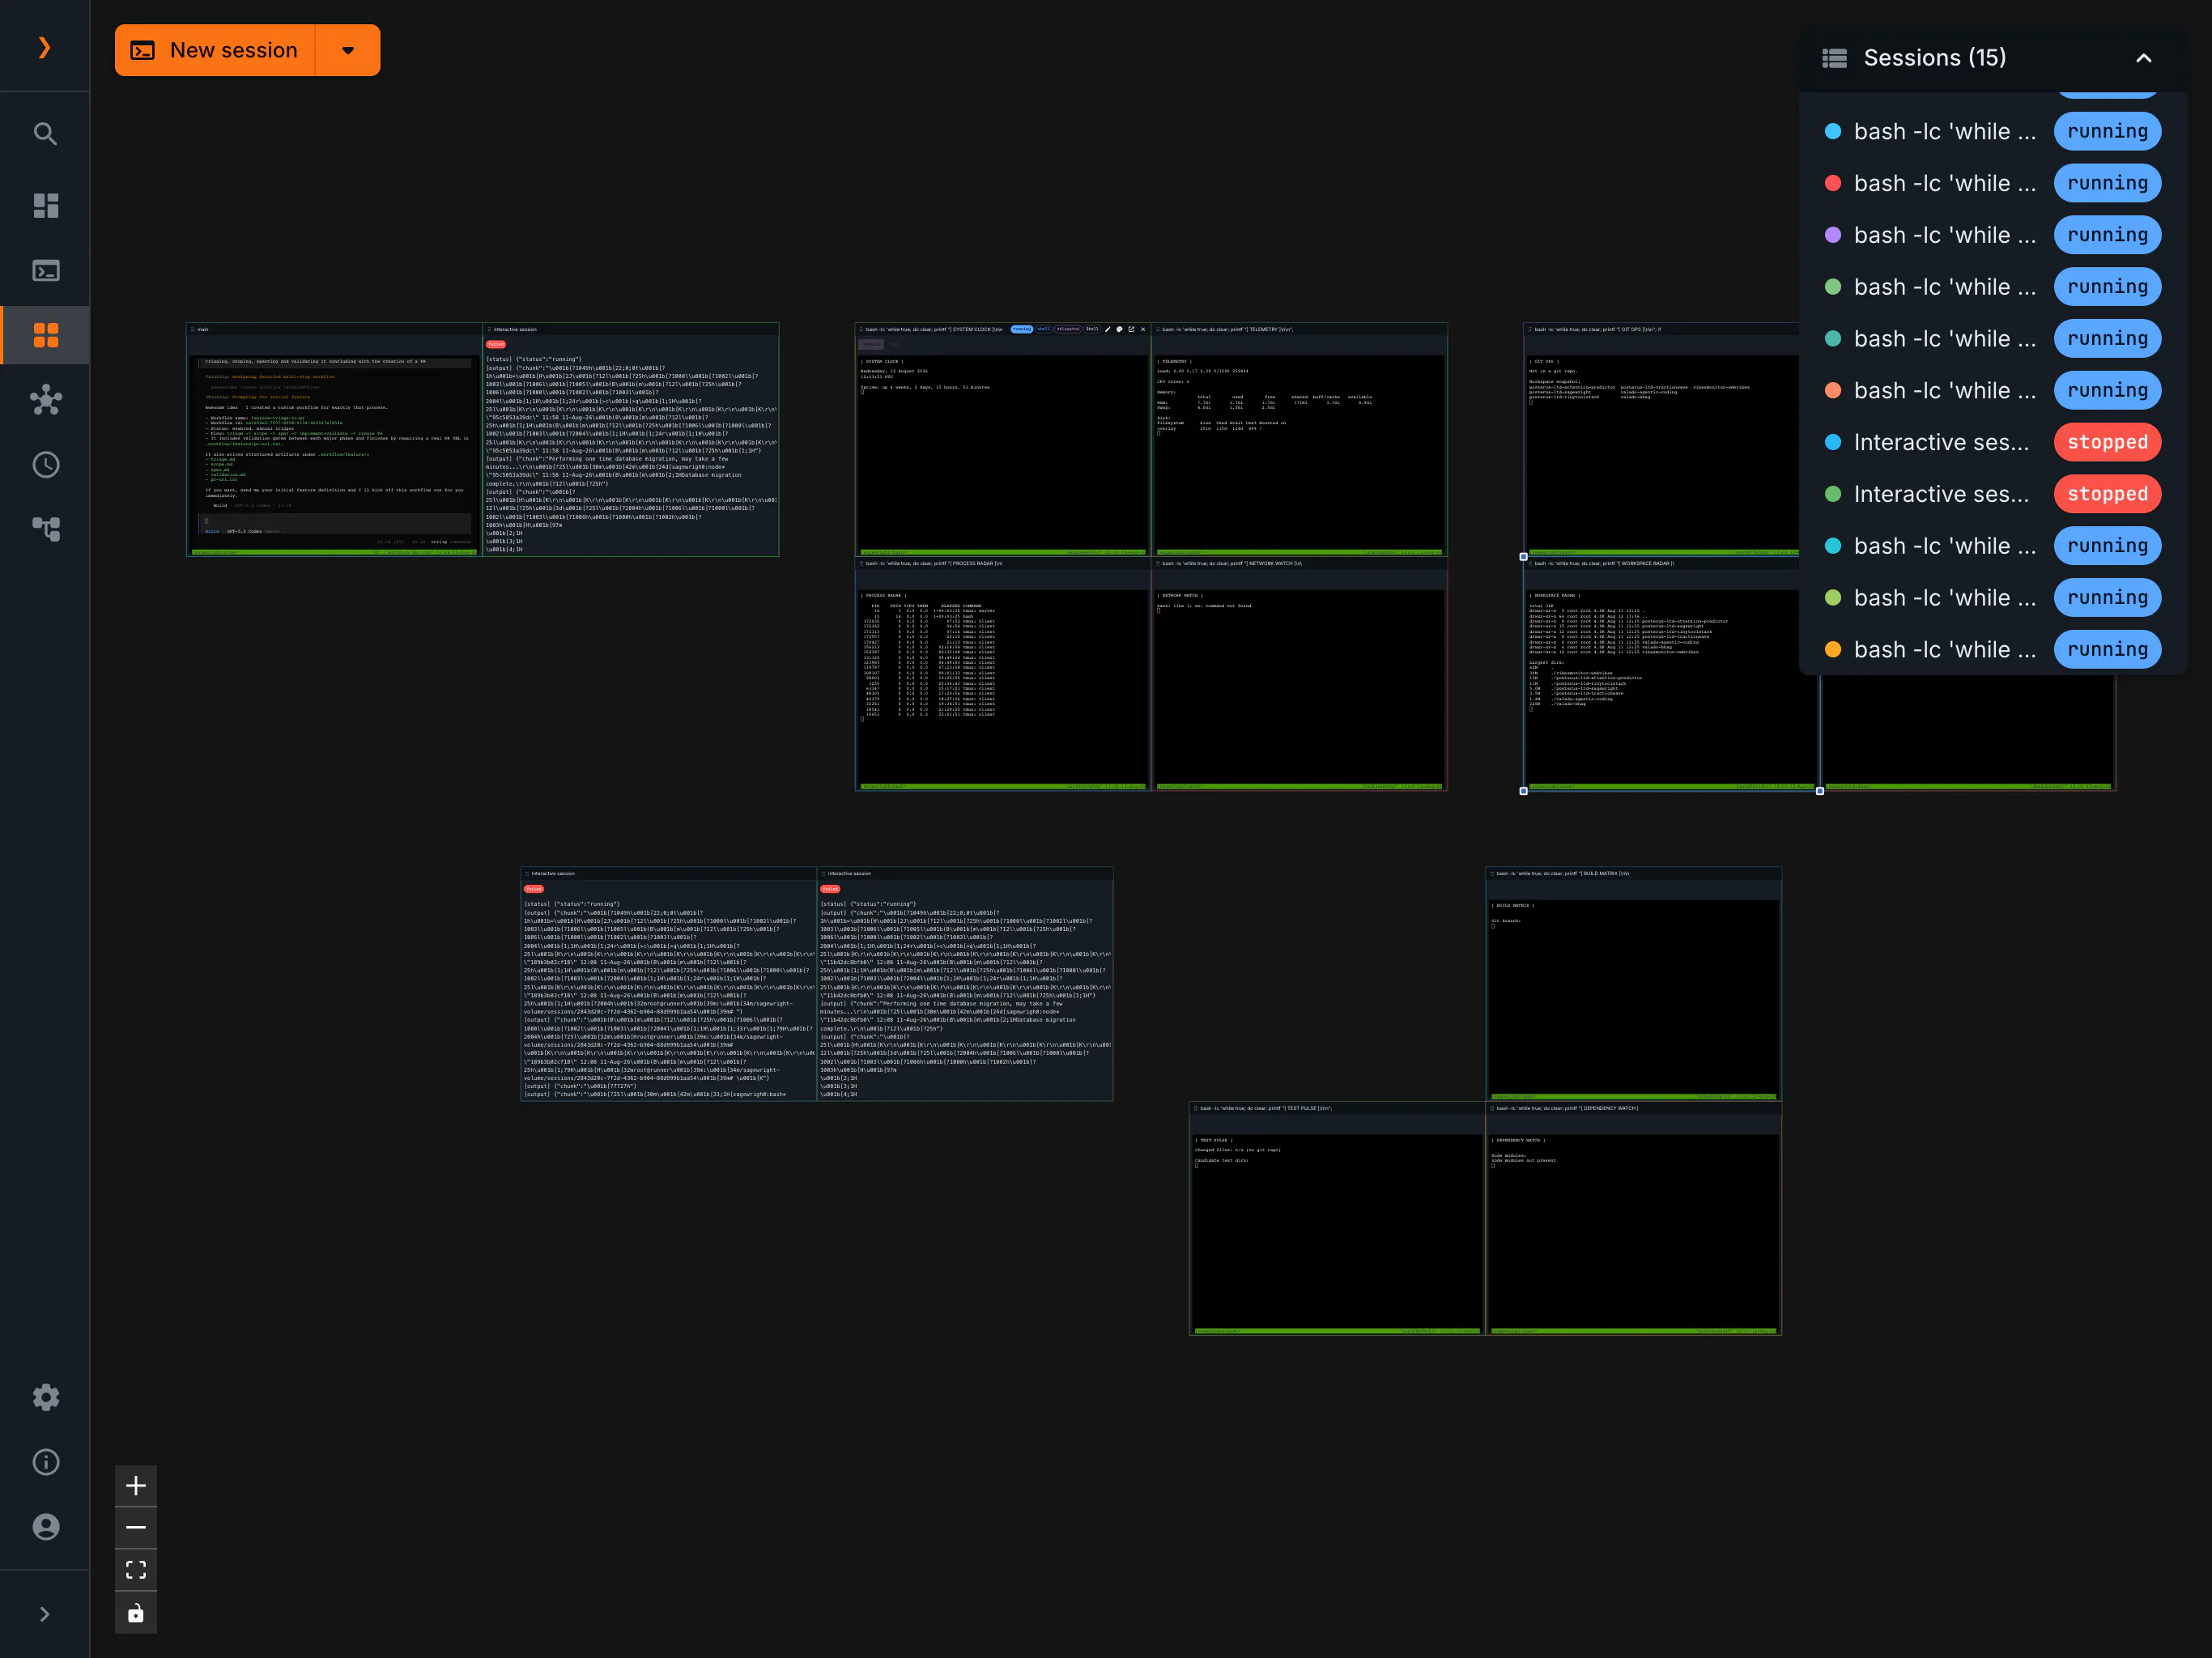This screenshot has width=2212, height=1658.
Task: Zoom out the canvas with minus button
Action: 136,1528
